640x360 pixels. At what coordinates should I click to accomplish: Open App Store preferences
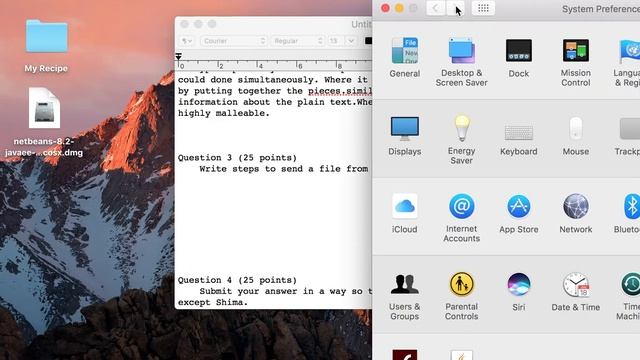click(x=519, y=213)
